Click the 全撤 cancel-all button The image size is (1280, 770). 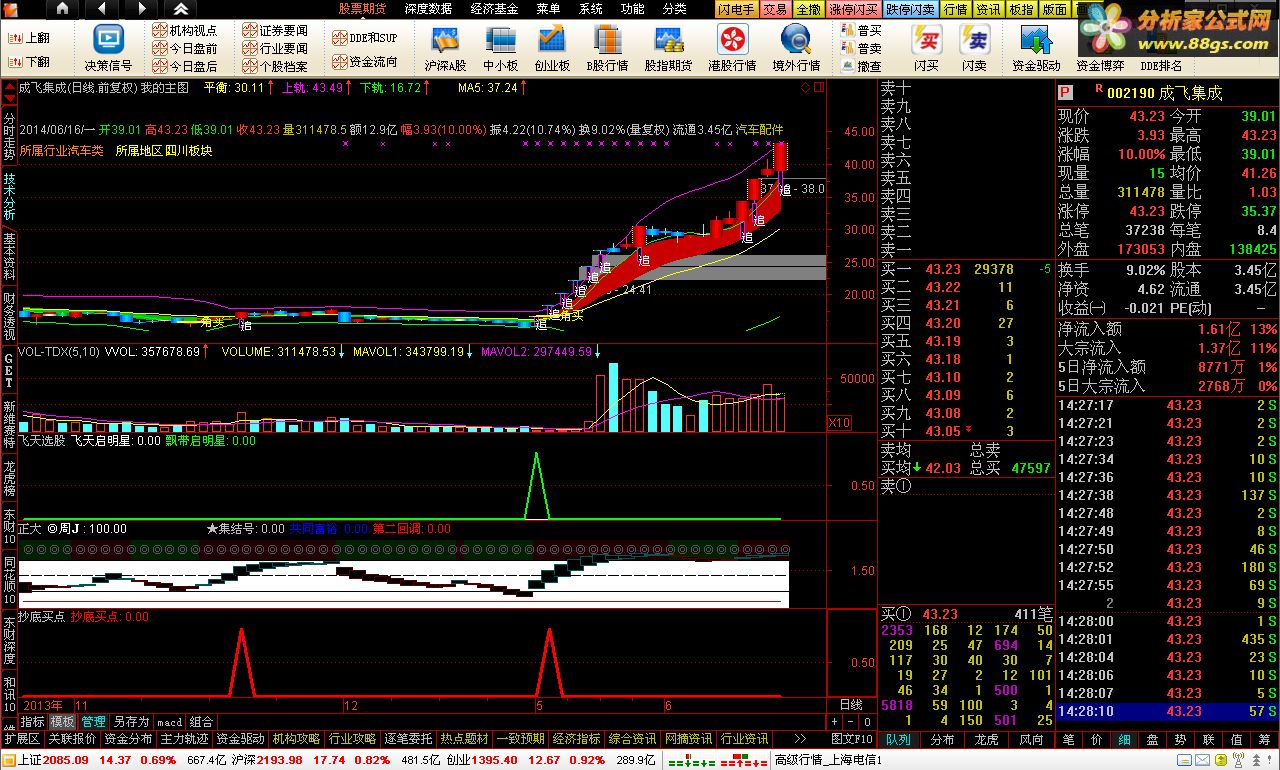[808, 9]
